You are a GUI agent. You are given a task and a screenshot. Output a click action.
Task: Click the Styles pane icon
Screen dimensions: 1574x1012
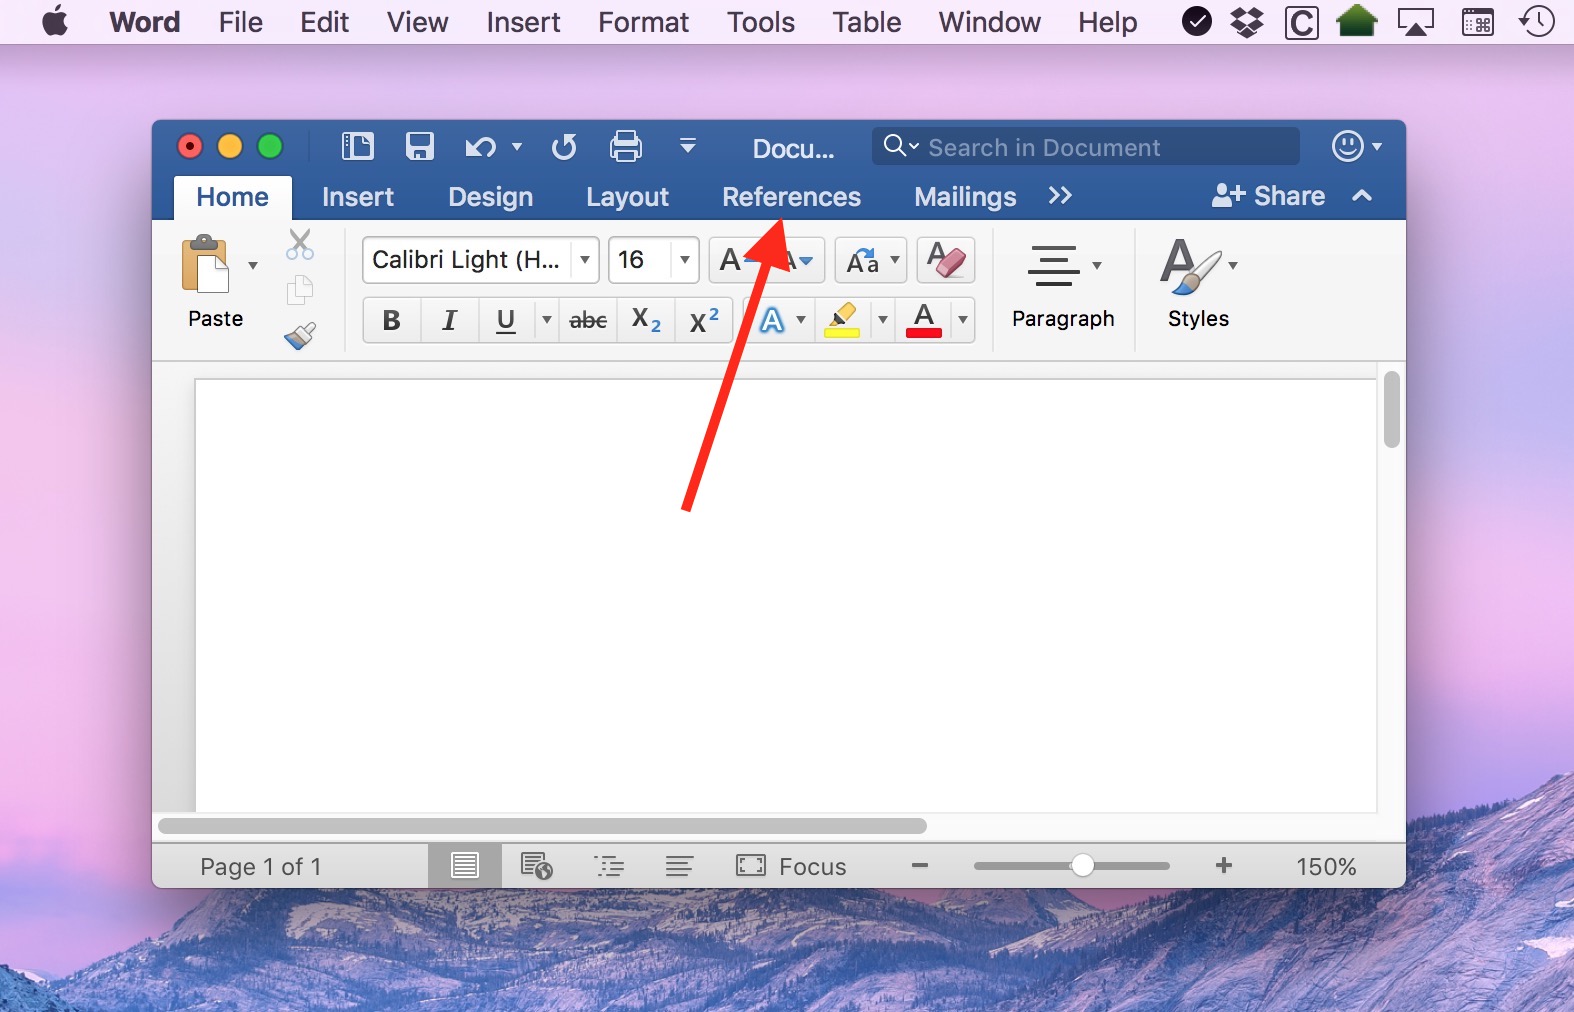tap(1190, 266)
